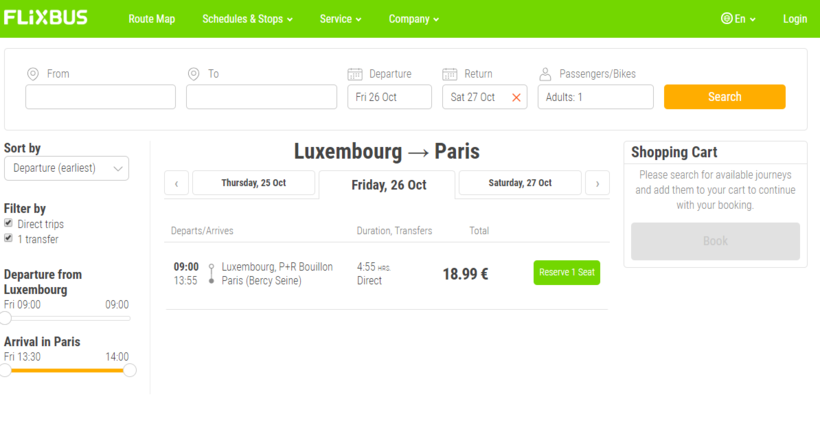Switch to the Saturday, 27 Oct tab
Image resolution: width=820 pixels, height=443 pixels.
[519, 183]
